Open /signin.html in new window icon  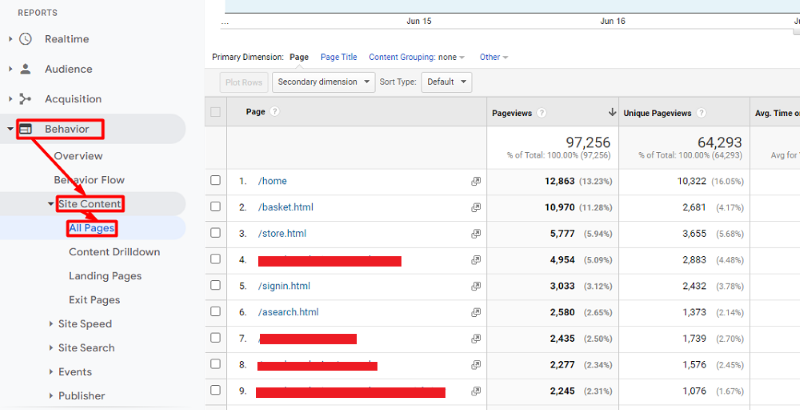476,286
